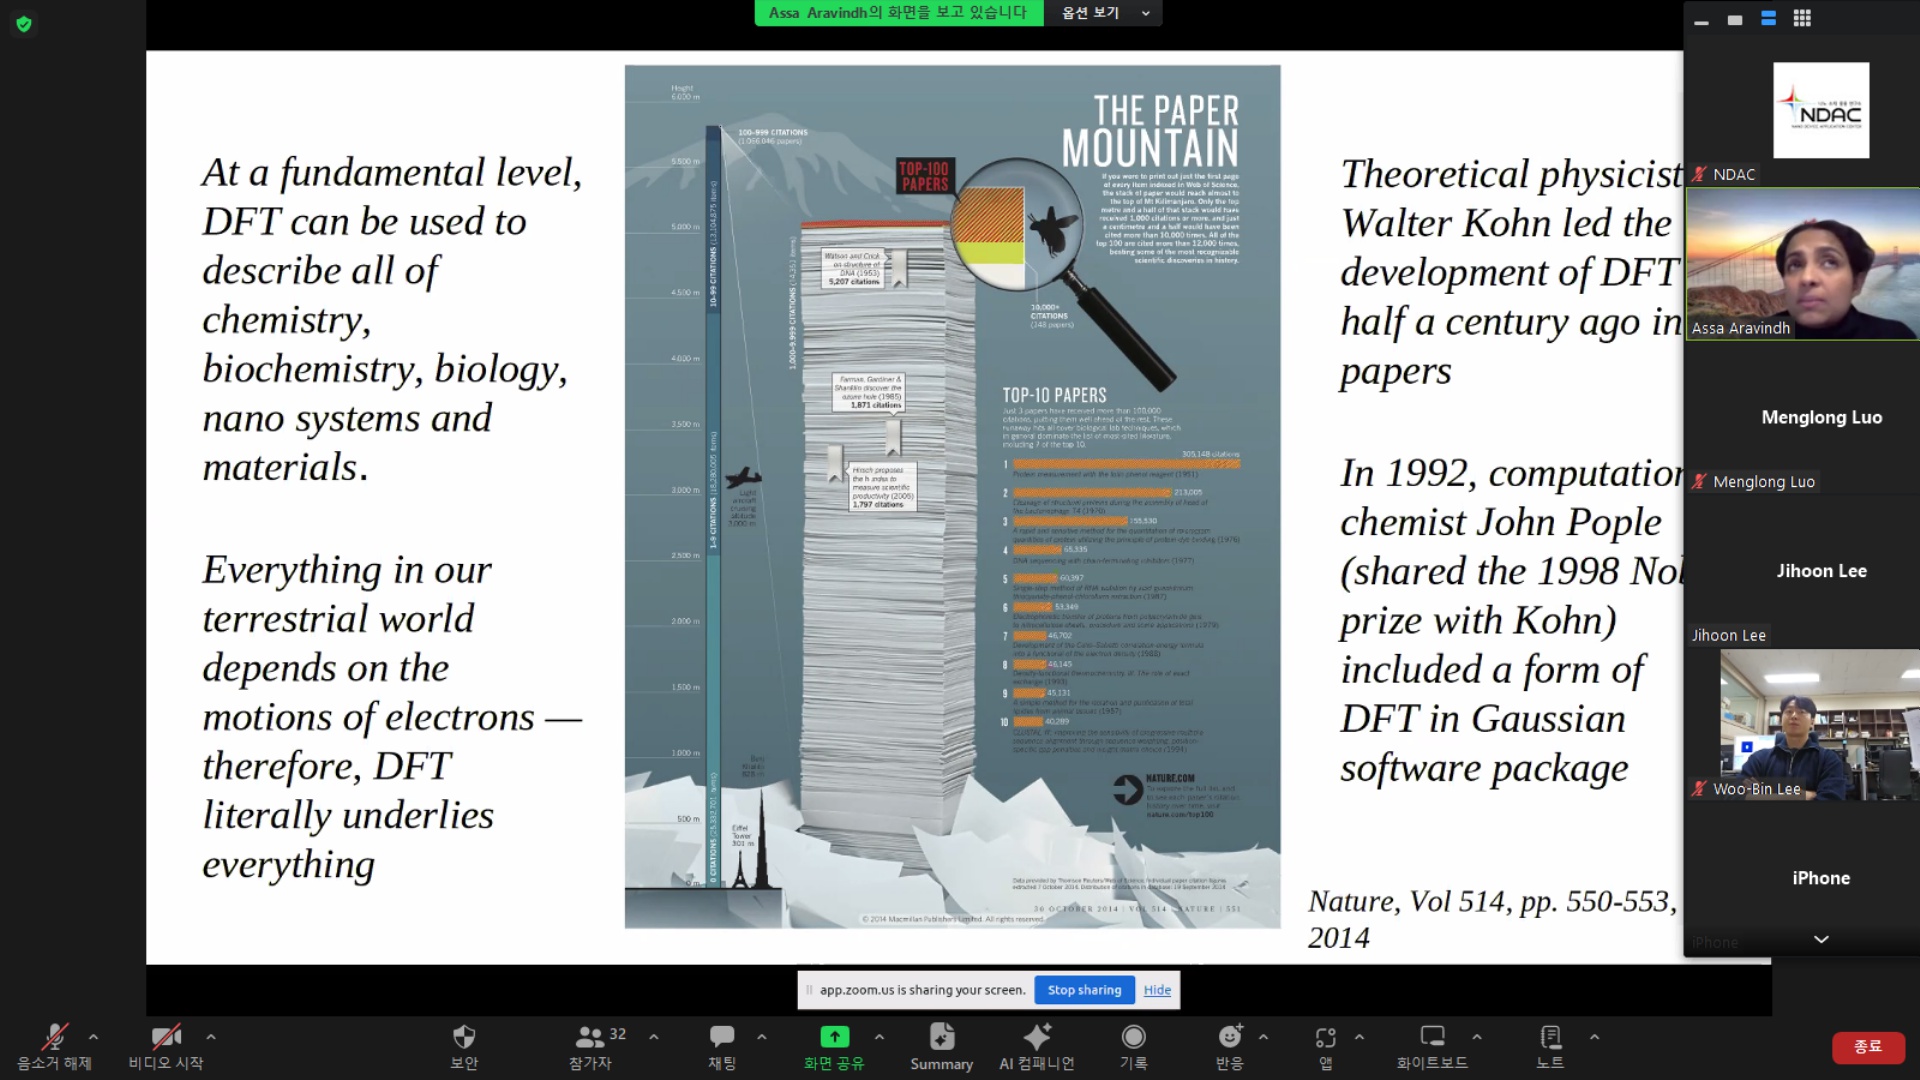Unmute microphone with the 음소거 해제 icon
This screenshot has height=1080, width=1920.
pyautogui.click(x=54, y=1037)
